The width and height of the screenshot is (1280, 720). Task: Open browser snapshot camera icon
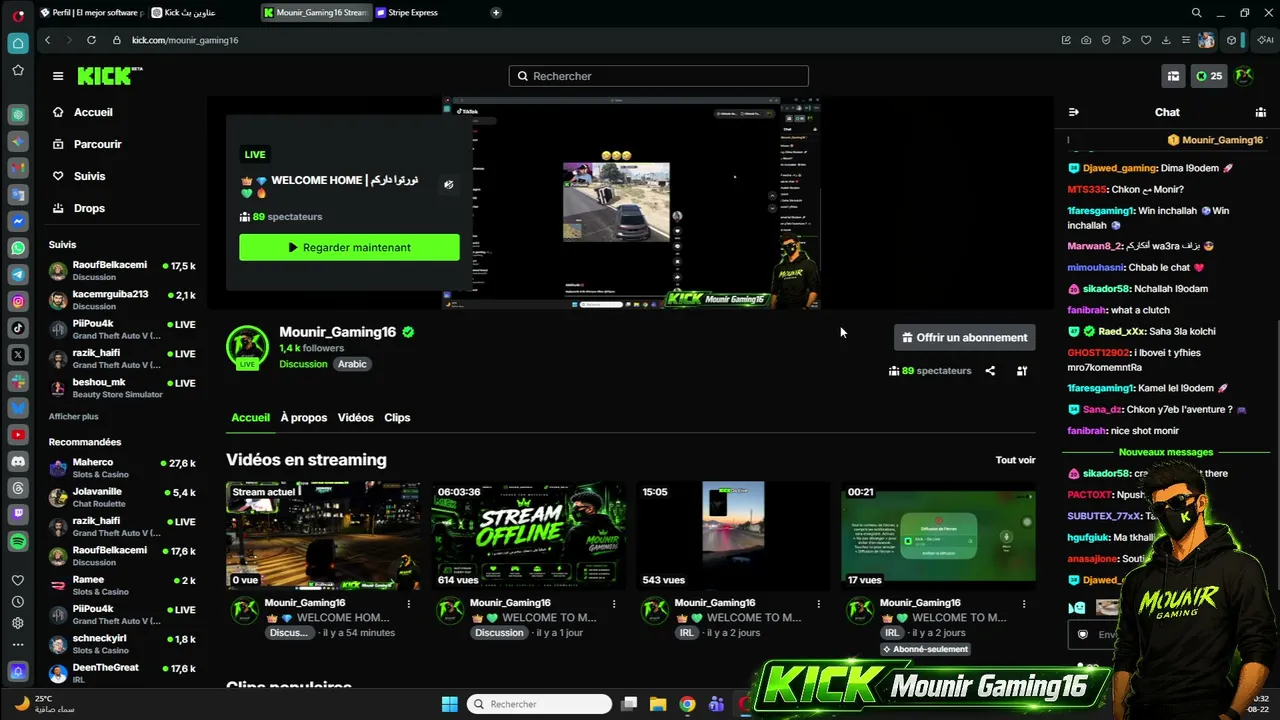tap(1086, 40)
